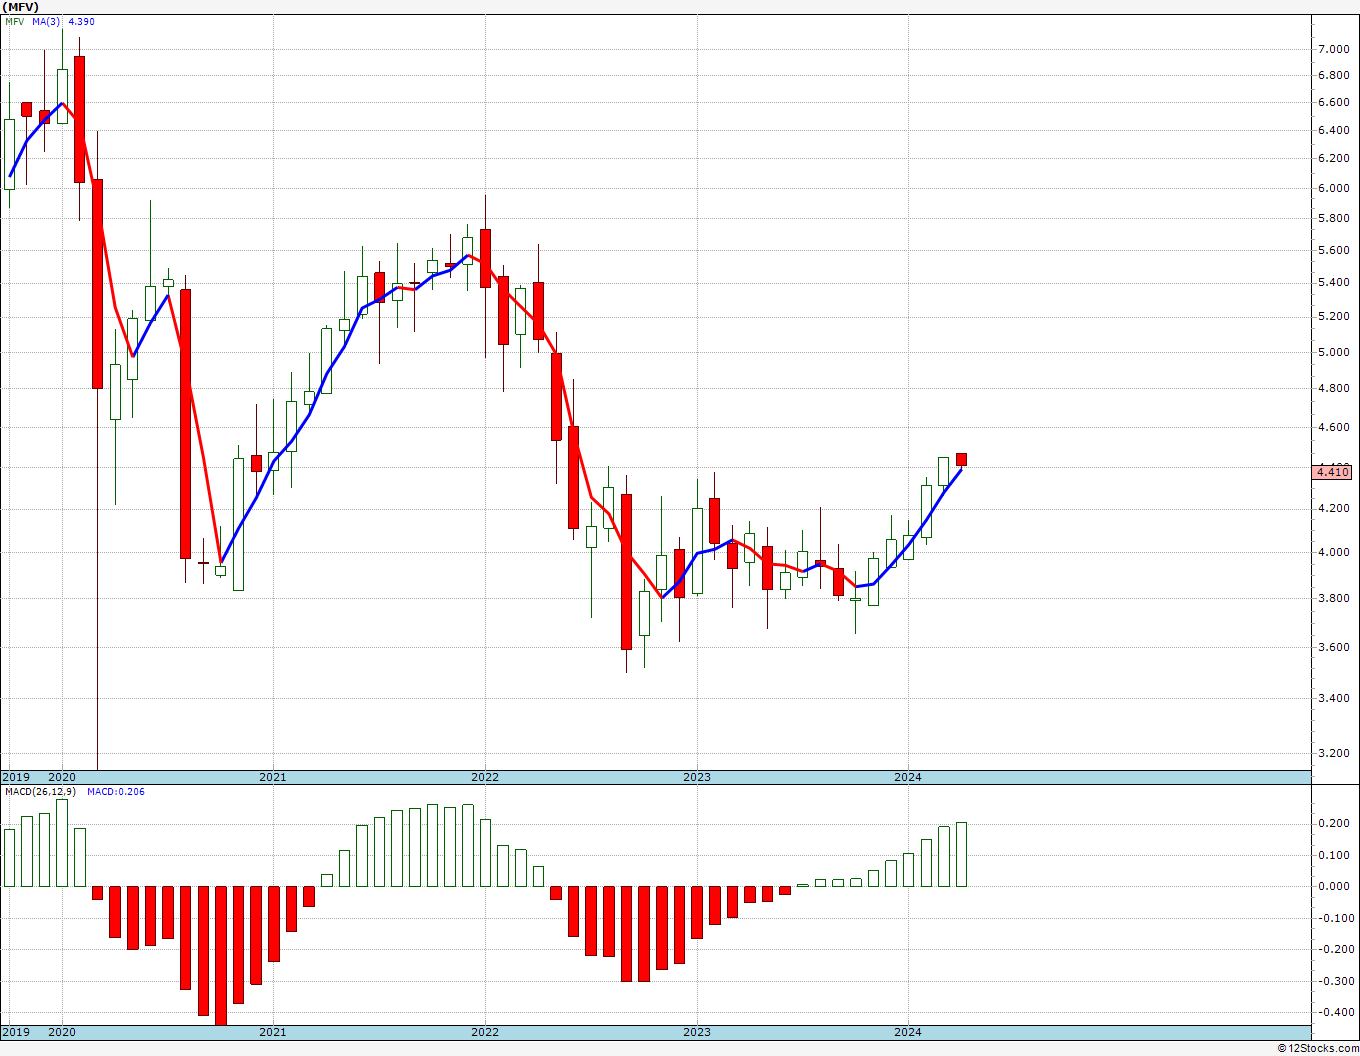Select 2024 on the price chart time axis
1360x1056 pixels.
coord(908,777)
